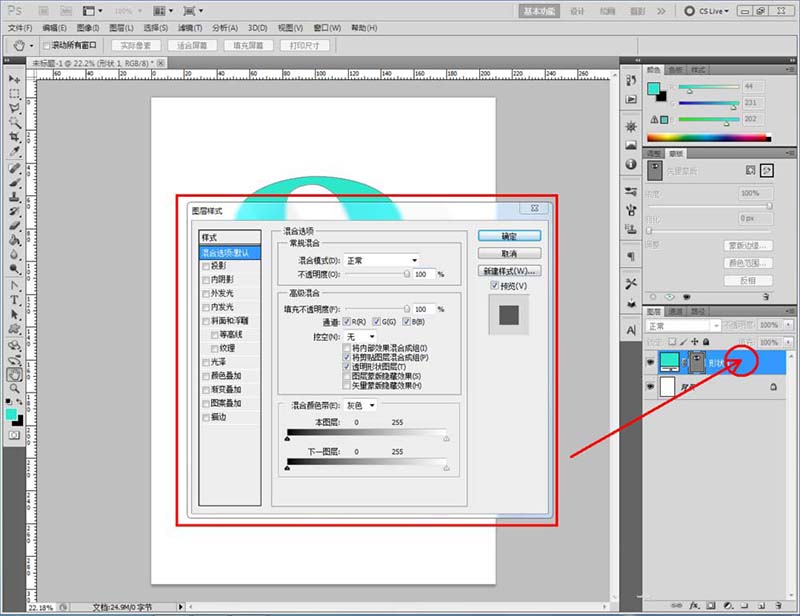This screenshot has height=616, width=800.
Task: Open the 挖空(N) knockout dropdown
Action: pyautogui.click(x=360, y=337)
